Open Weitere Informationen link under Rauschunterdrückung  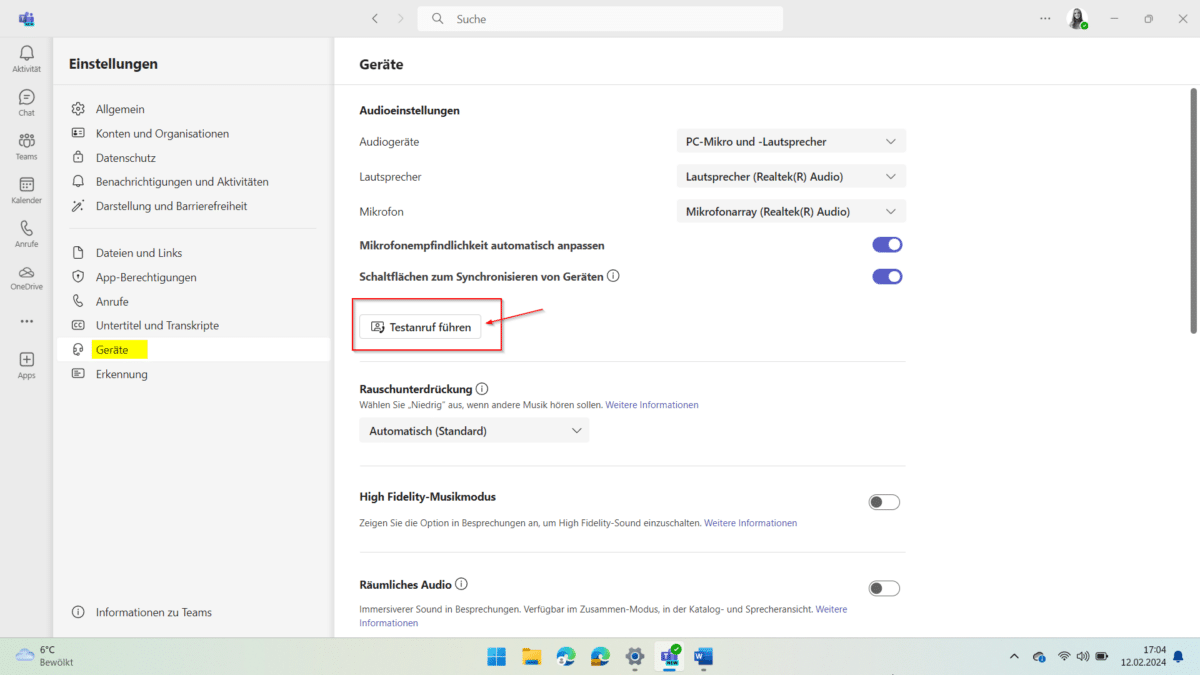[x=652, y=404]
